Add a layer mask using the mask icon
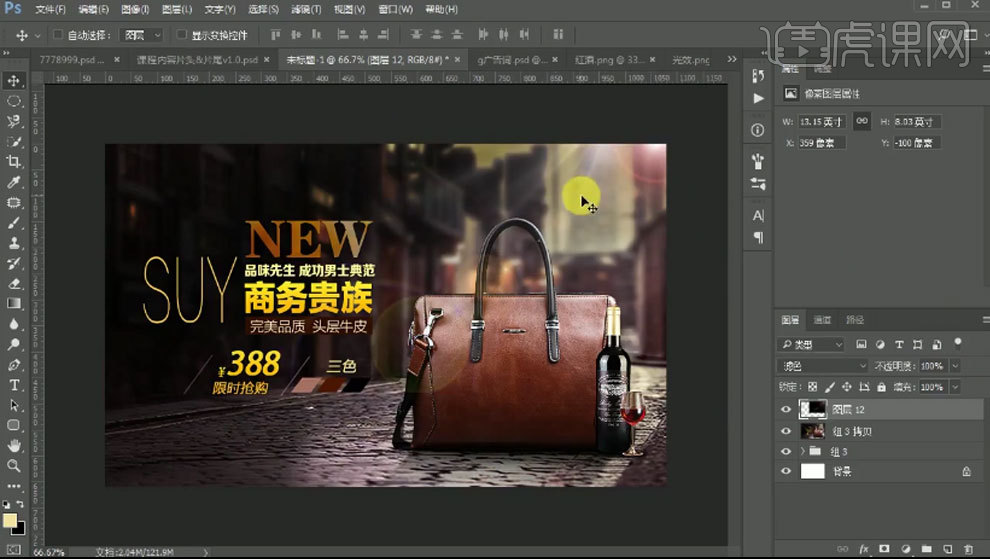 [882, 549]
